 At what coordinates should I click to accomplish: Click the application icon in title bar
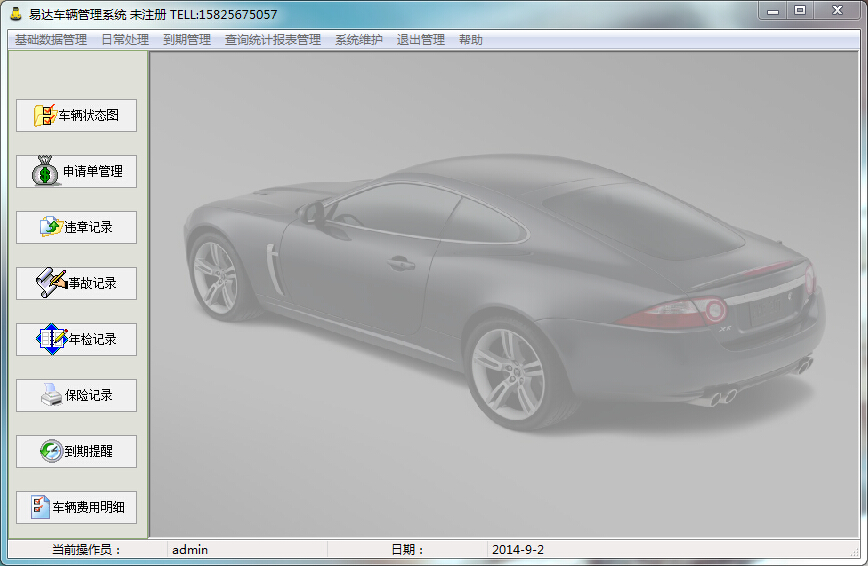pos(16,13)
